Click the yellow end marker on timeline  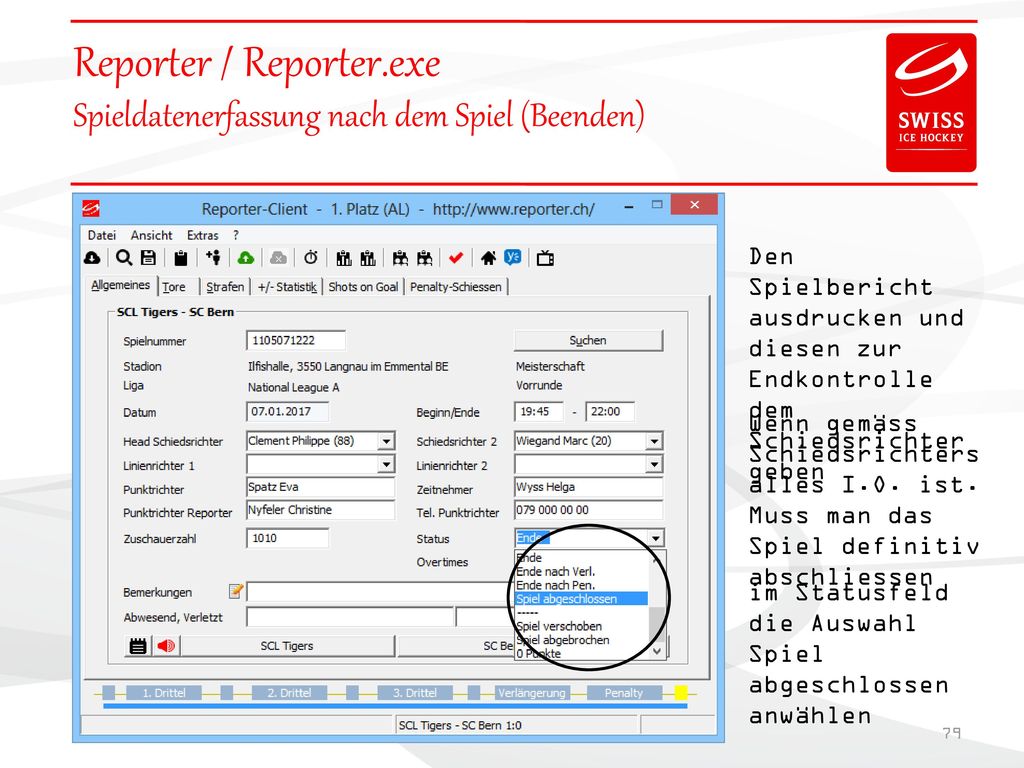680,693
